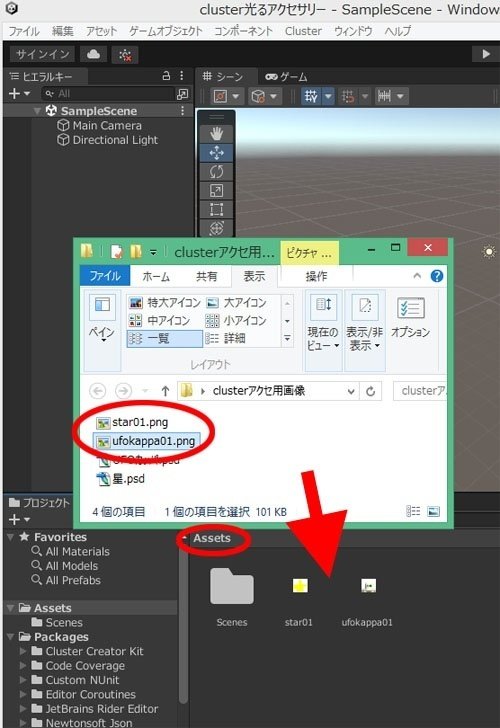
Task: Toggle grid snapping button
Action: (348, 96)
